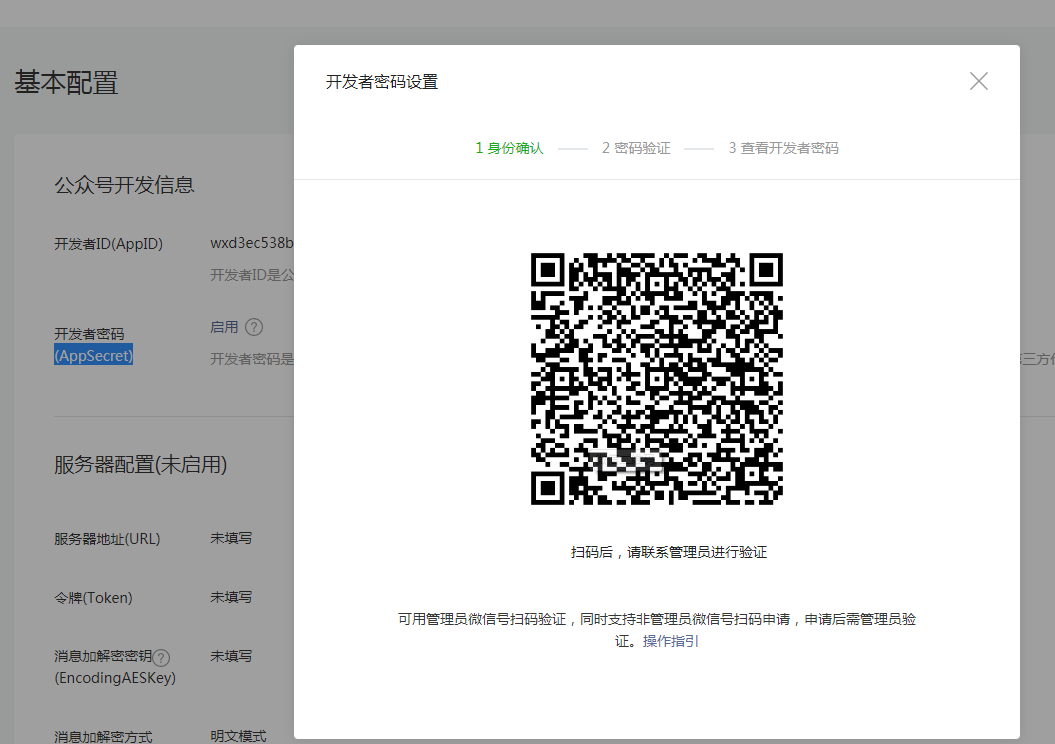Select step 2 密码验证
1055x744 pixels.
pyautogui.click(x=636, y=148)
